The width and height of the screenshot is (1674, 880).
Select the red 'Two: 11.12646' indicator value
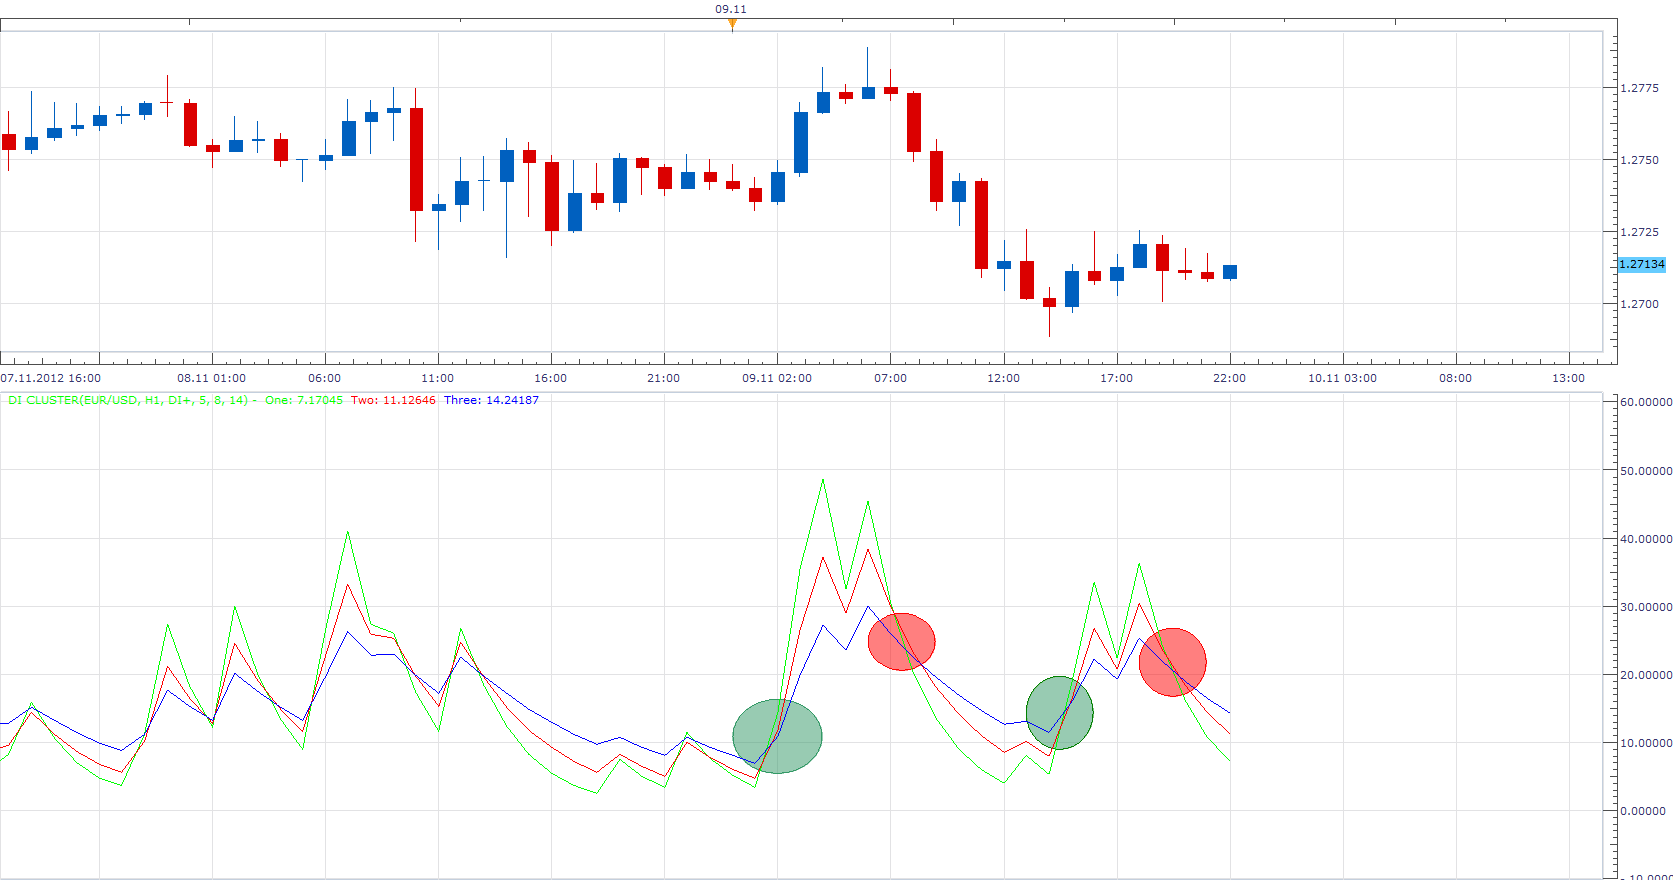click(x=393, y=400)
